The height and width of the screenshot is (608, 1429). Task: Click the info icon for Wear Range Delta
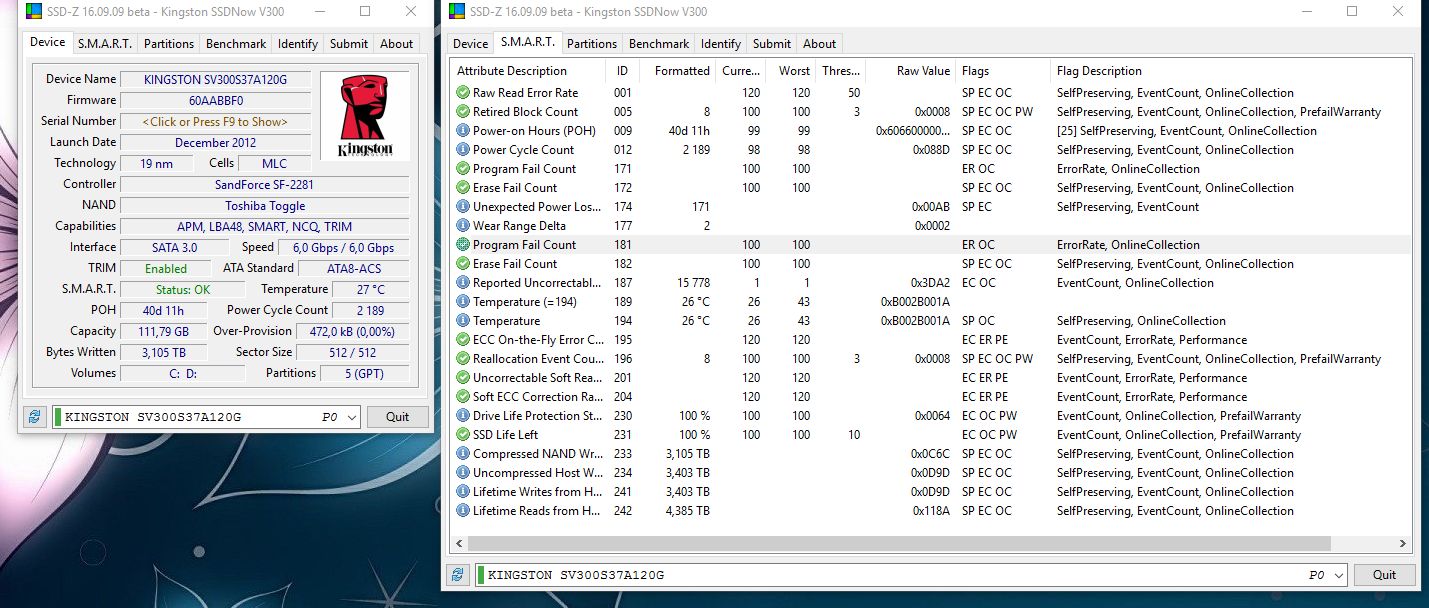click(x=463, y=226)
